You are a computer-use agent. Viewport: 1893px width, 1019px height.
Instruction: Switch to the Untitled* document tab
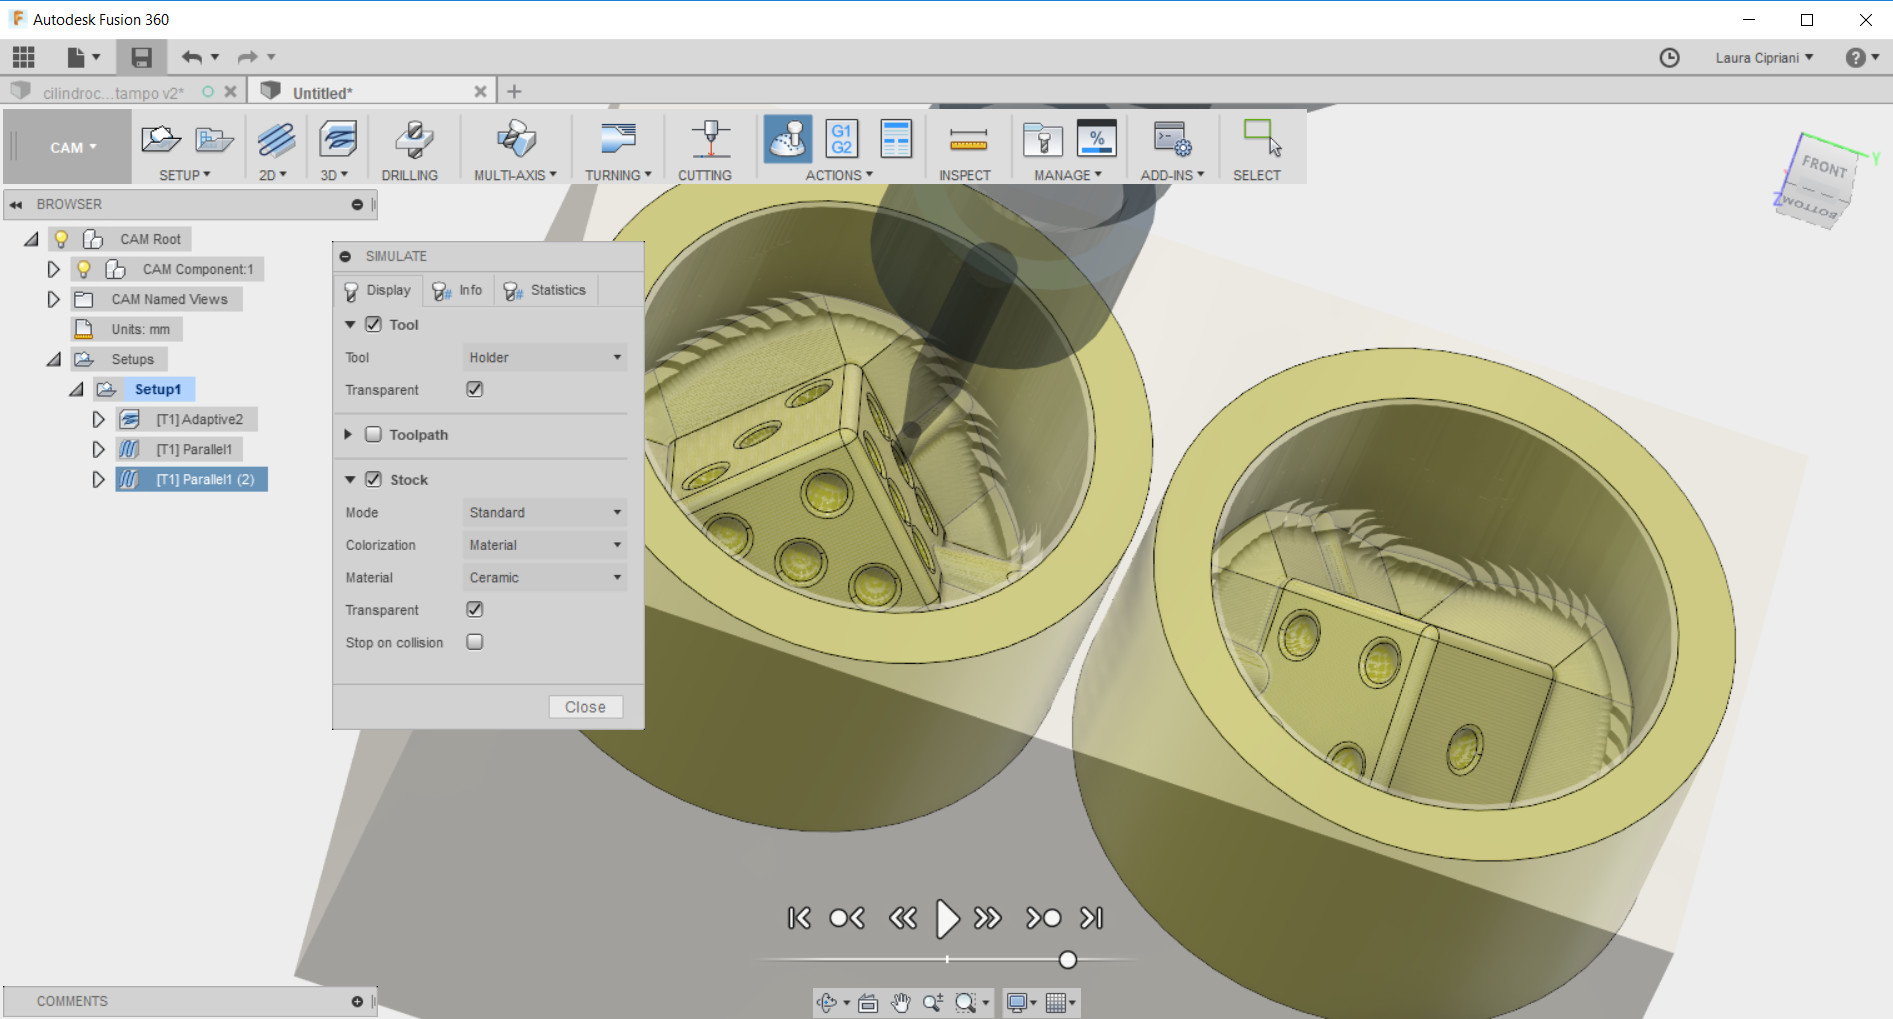pyautogui.click(x=322, y=93)
